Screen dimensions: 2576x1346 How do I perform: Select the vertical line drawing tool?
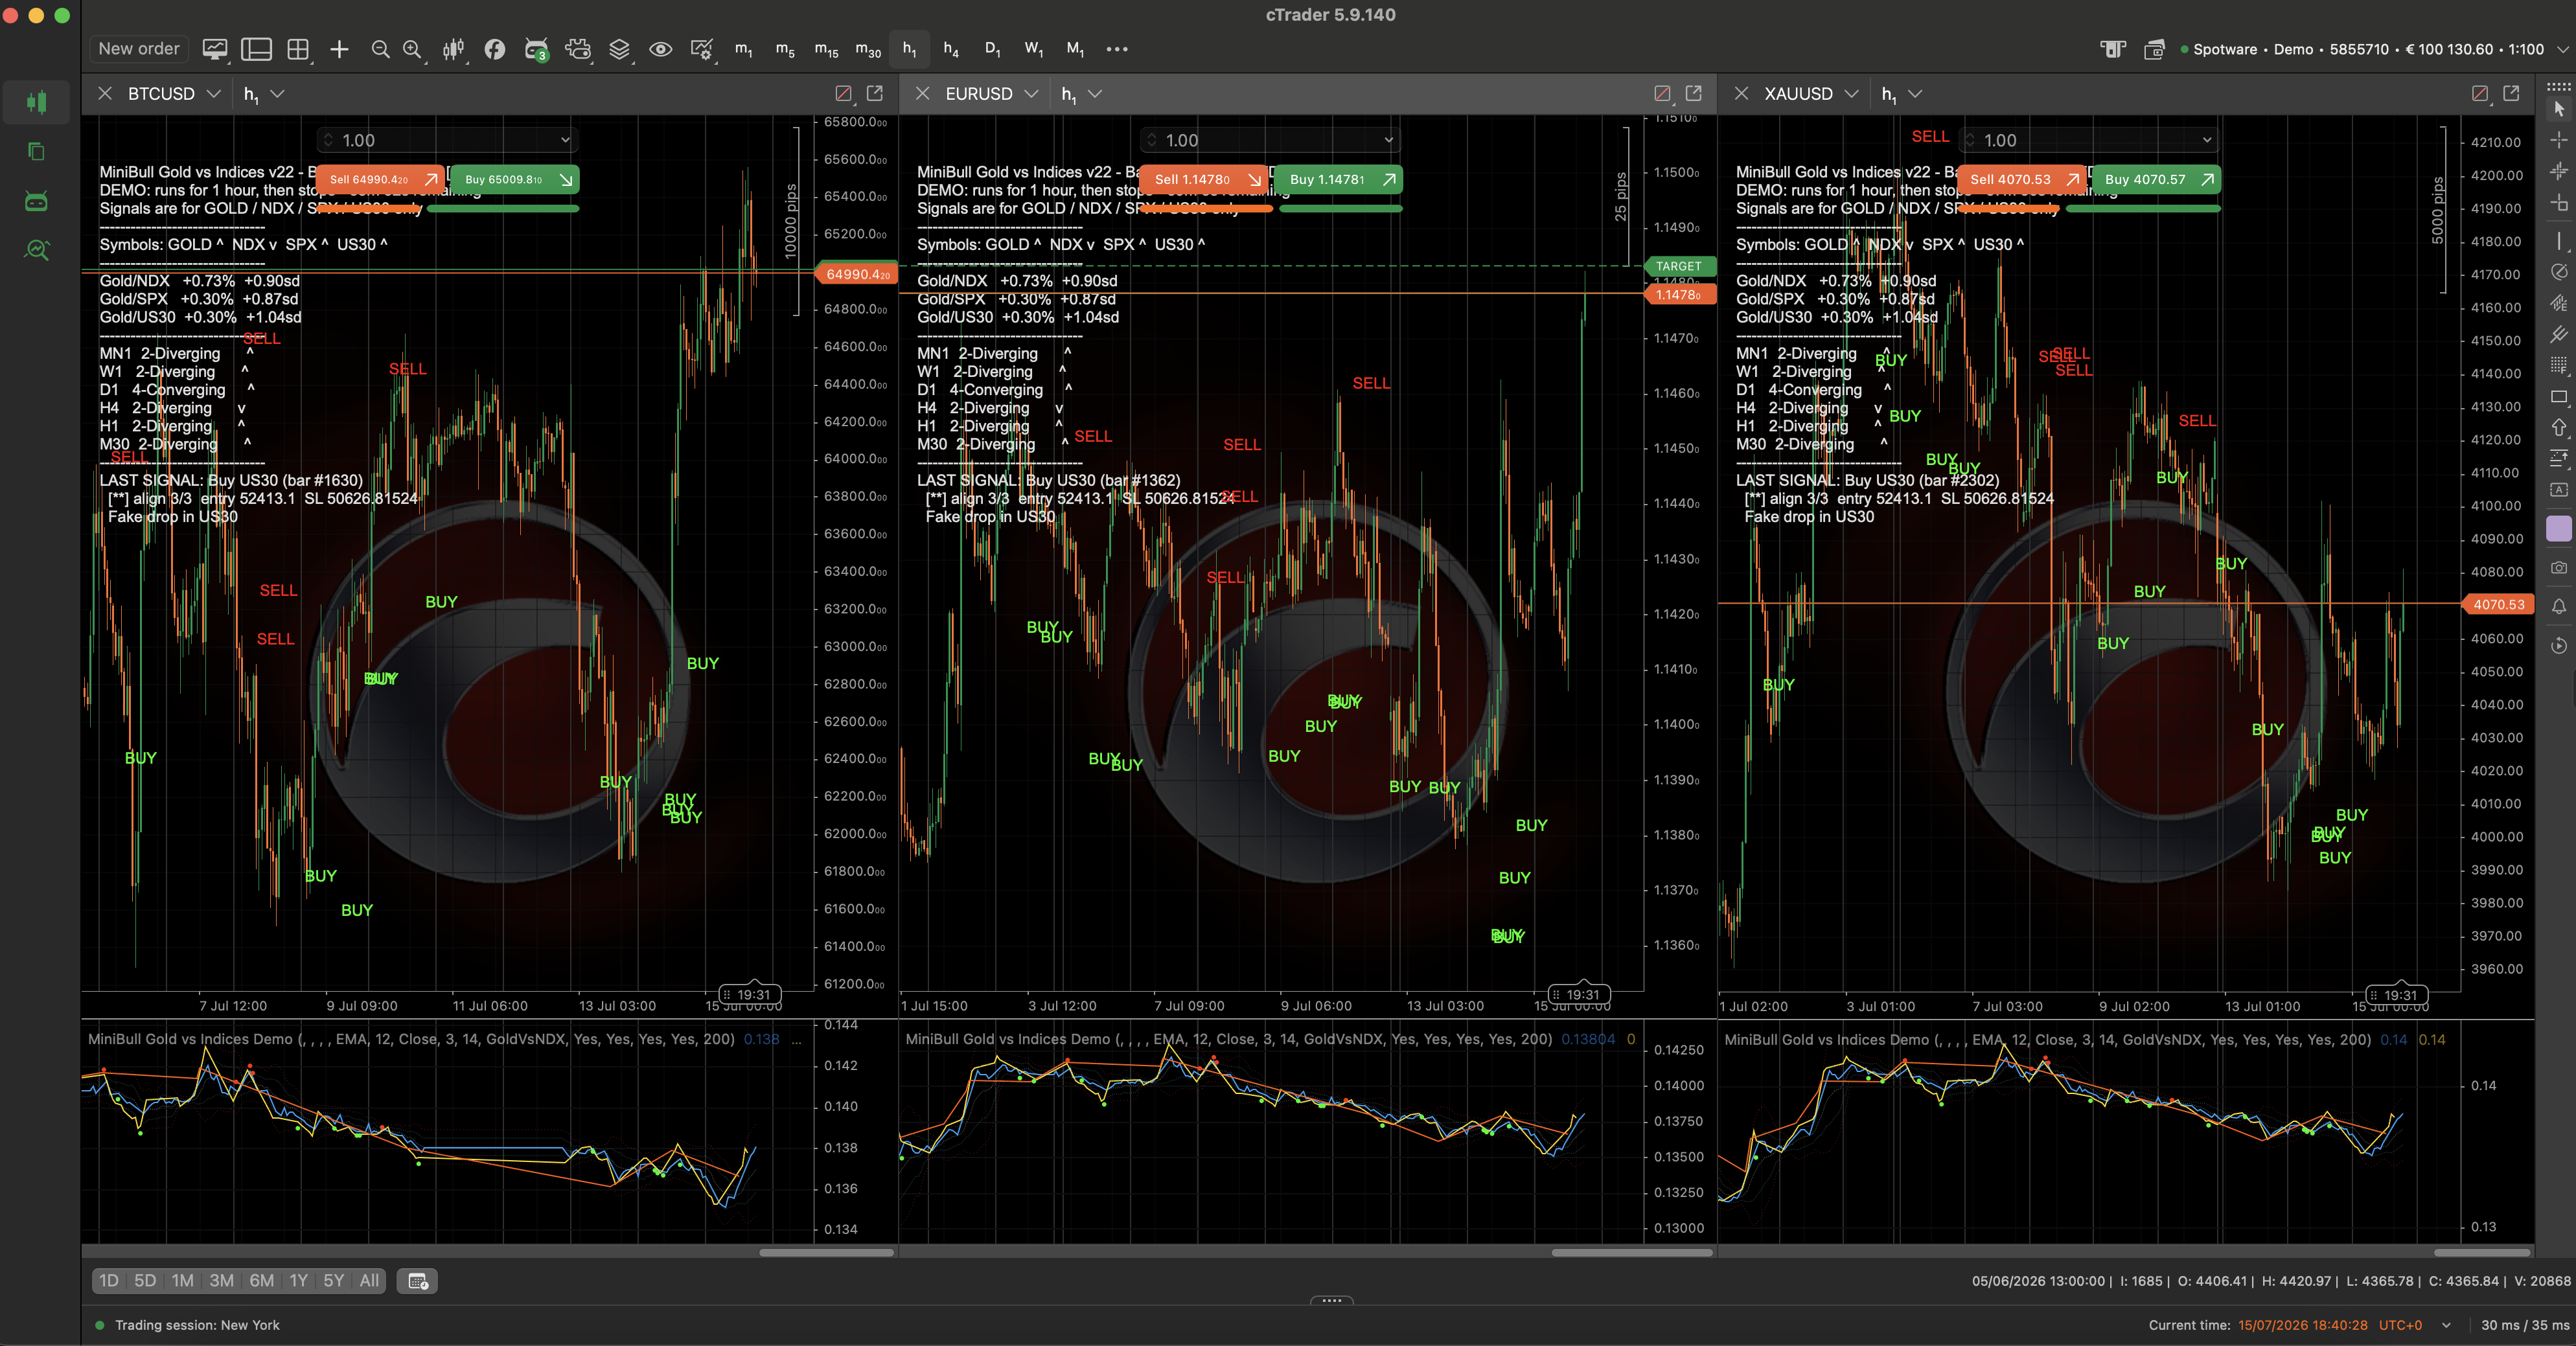click(2558, 240)
